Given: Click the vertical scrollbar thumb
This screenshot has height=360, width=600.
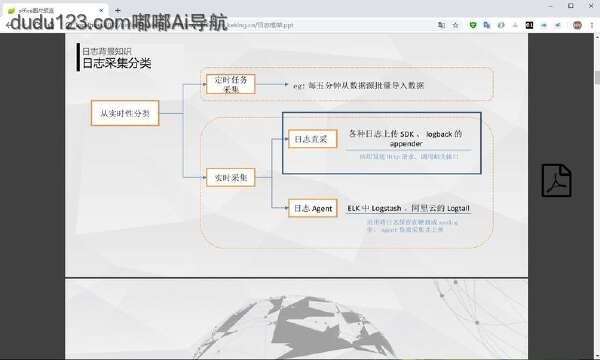Looking at the screenshot, I should [x=597, y=78].
